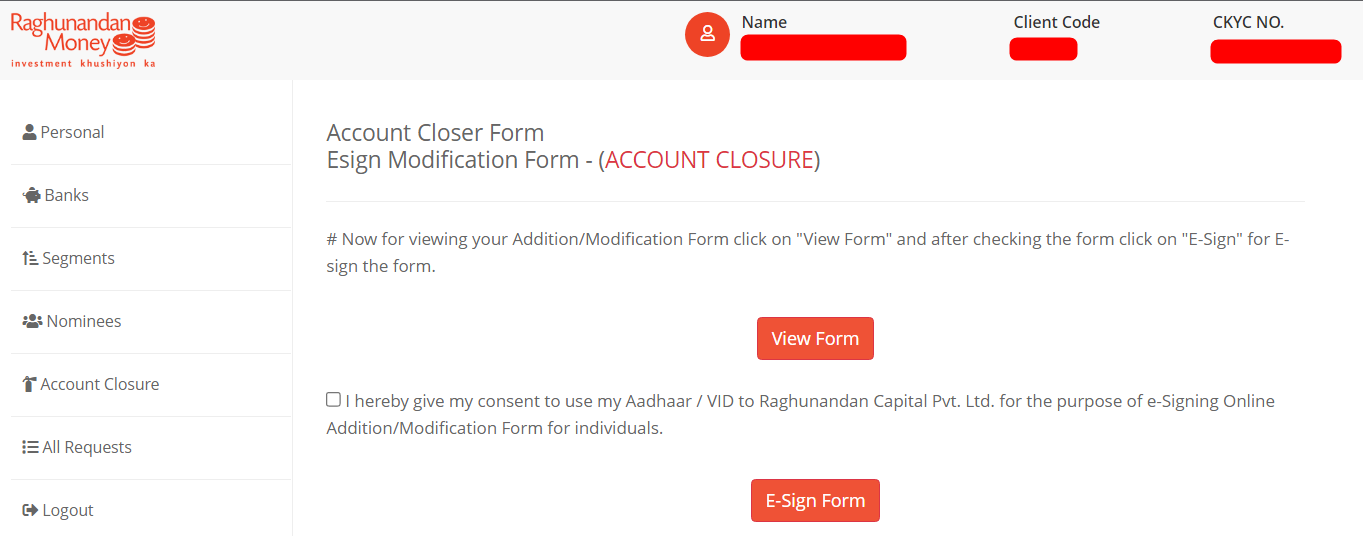Click the piggy bank icon for Banks
This screenshot has width=1363, height=536.
(x=31, y=195)
